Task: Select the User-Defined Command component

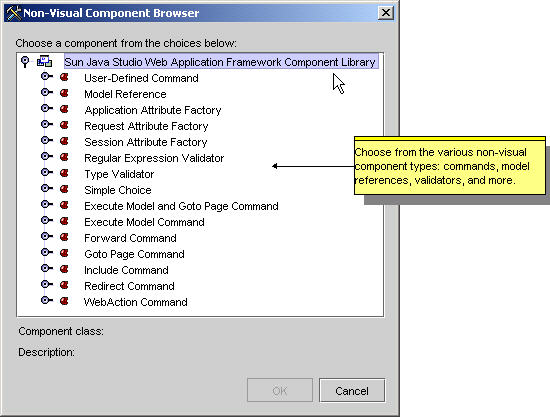Action: tap(141, 78)
